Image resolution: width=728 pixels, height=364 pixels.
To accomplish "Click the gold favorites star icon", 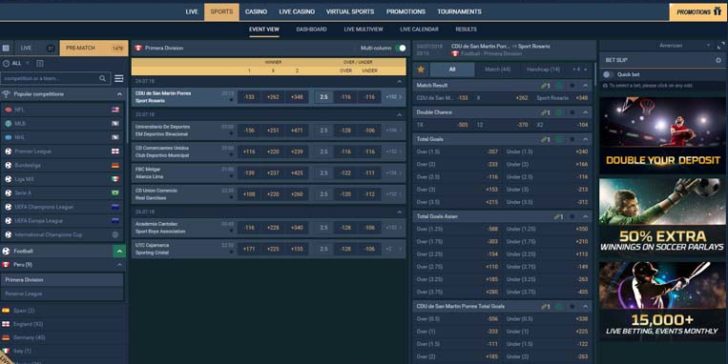I will (x=421, y=70).
